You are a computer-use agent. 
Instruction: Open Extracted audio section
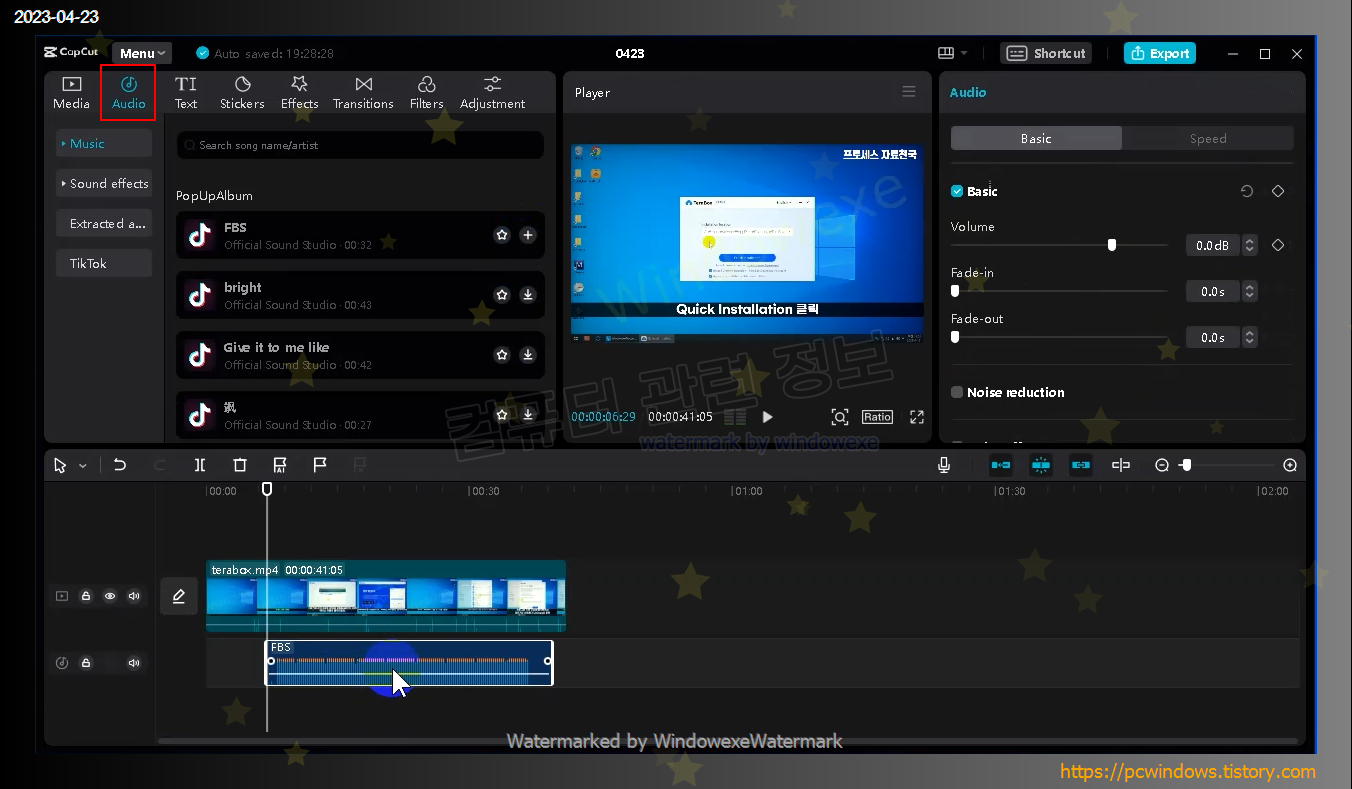point(104,224)
